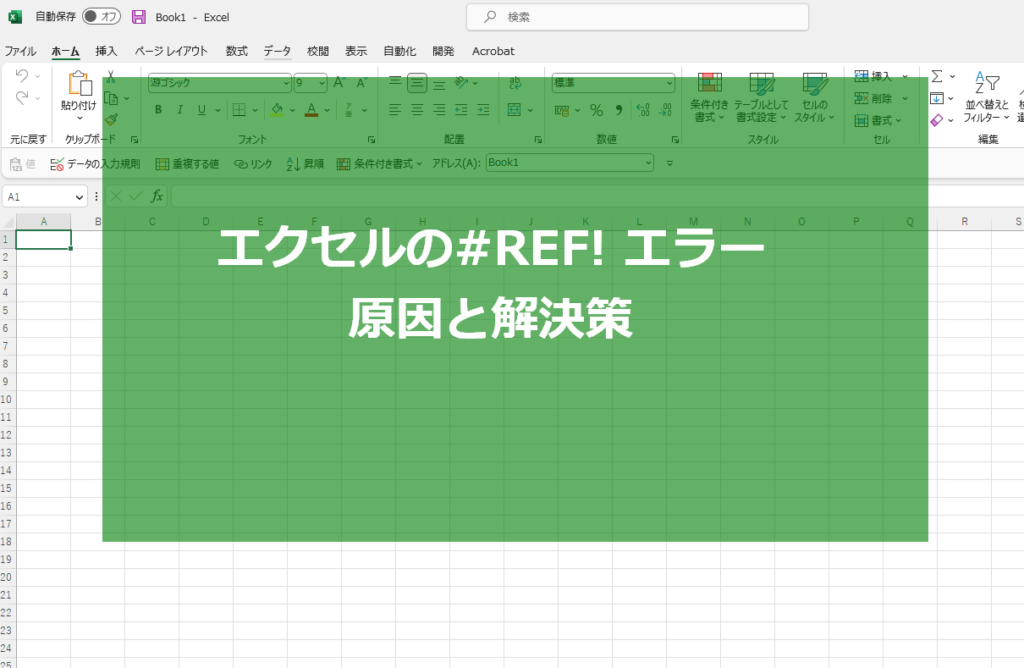Click the increase decimal icon
1024x668 pixels.
click(643, 110)
